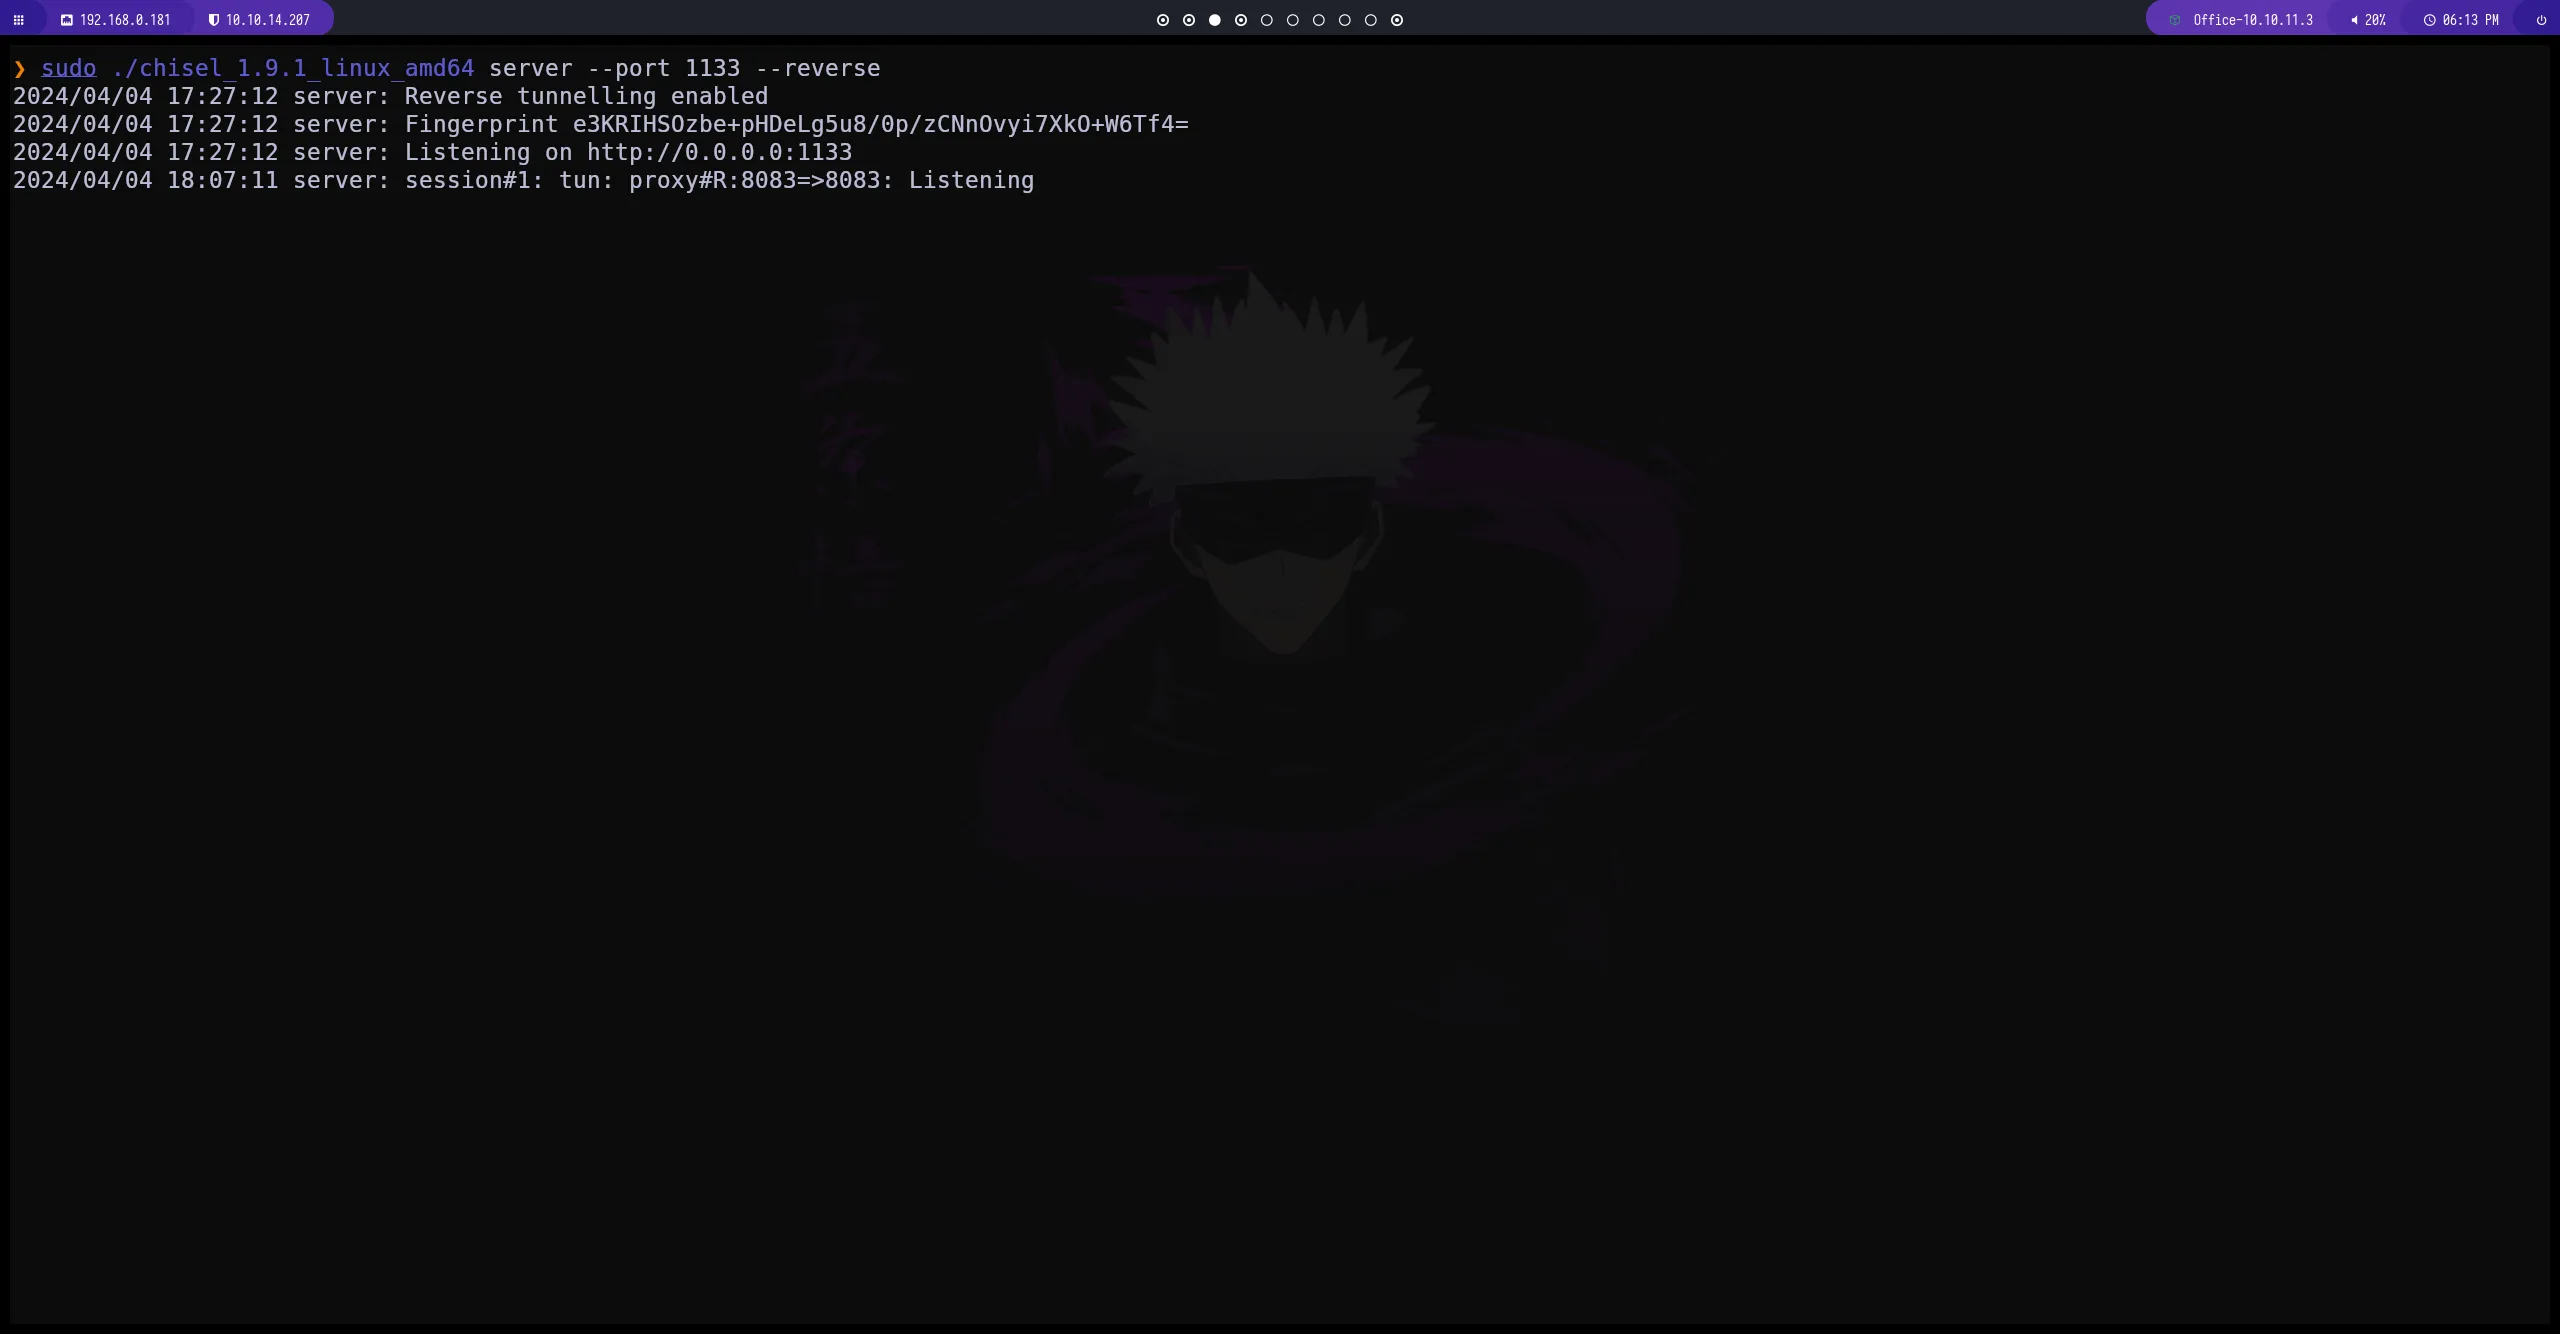Switch to the fourth workspace indicator
The image size is (2560, 1334).
point(1240,20)
